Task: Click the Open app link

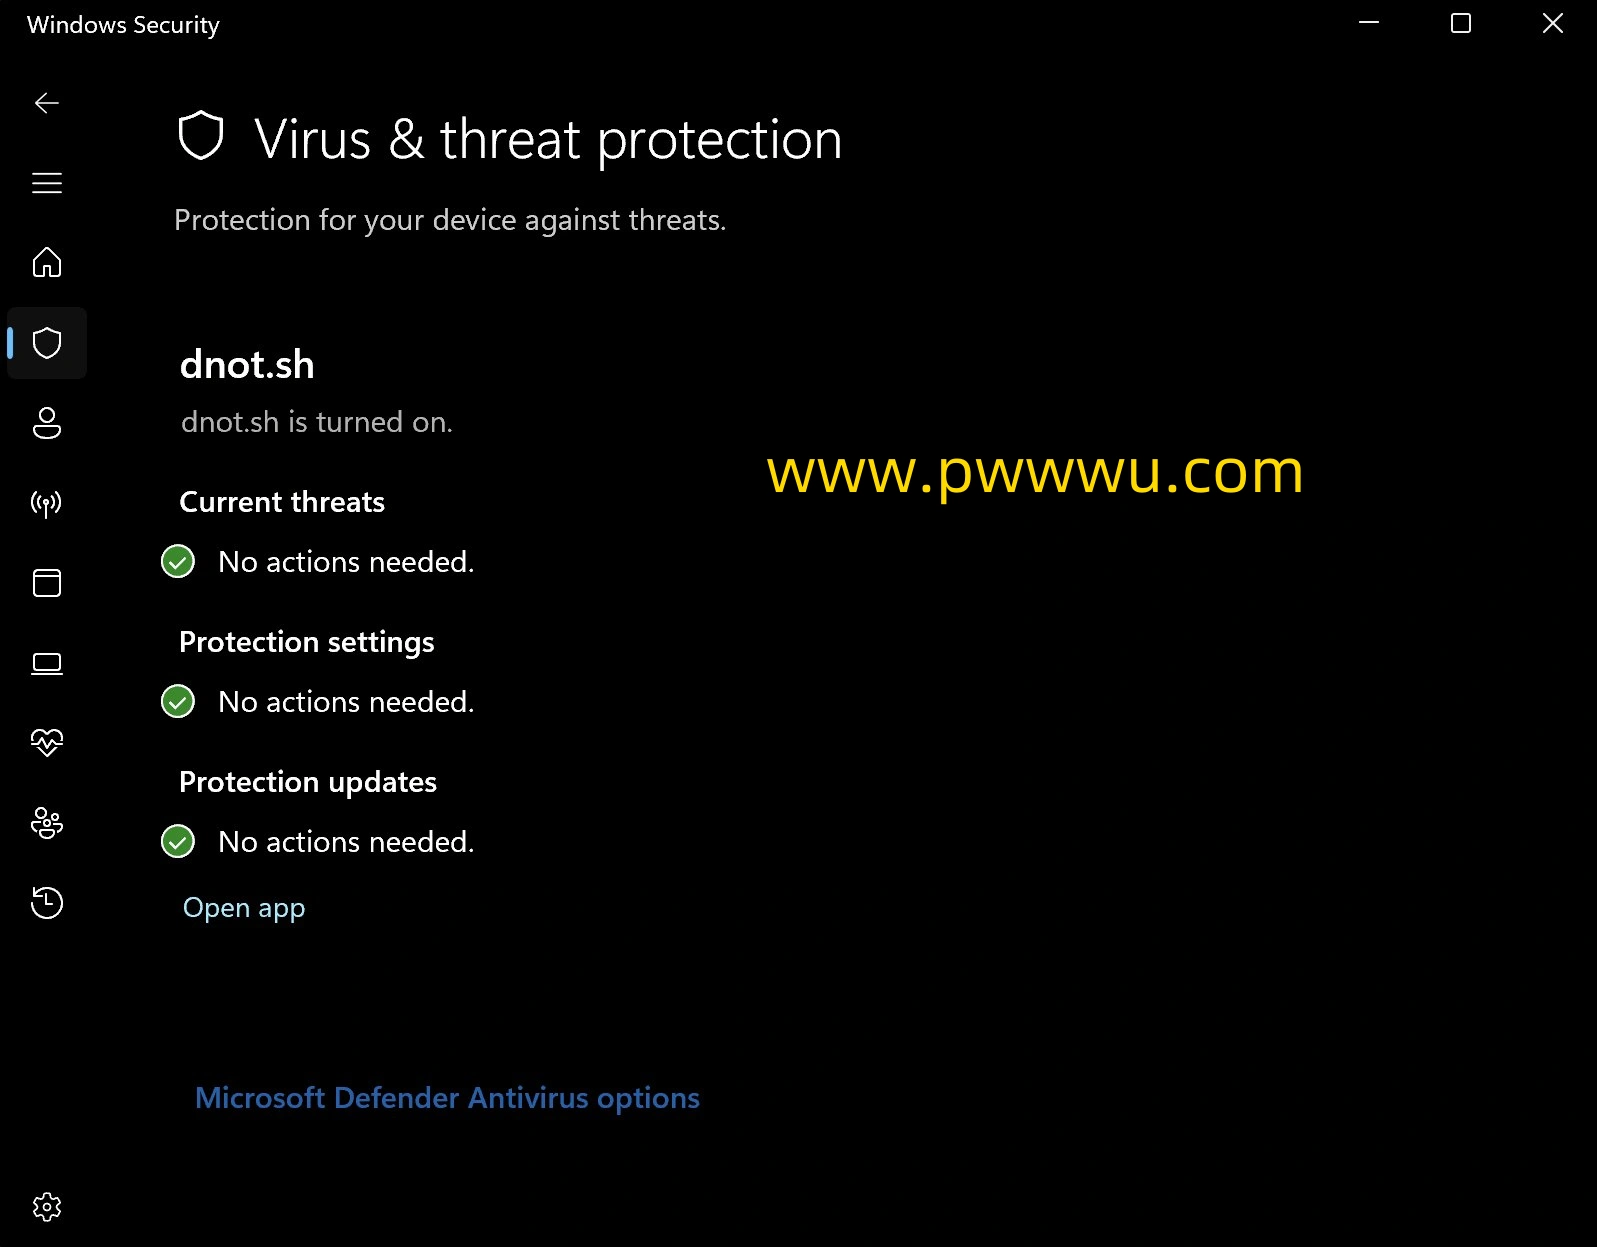Action: [244, 908]
